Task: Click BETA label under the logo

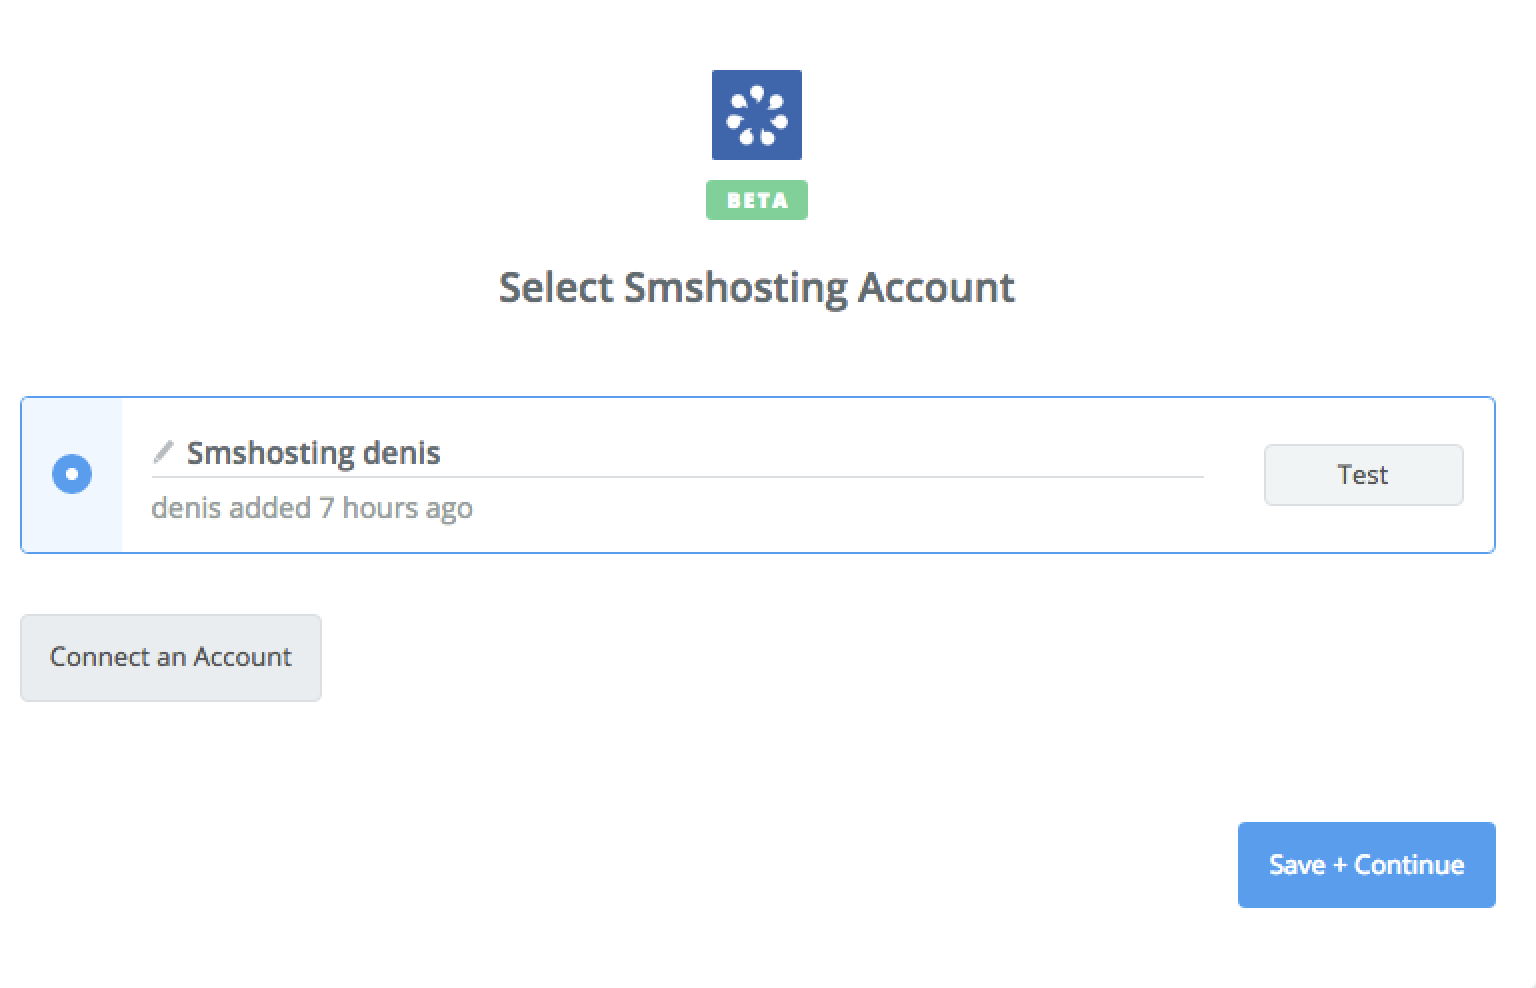Action: (x=757, y=200)
